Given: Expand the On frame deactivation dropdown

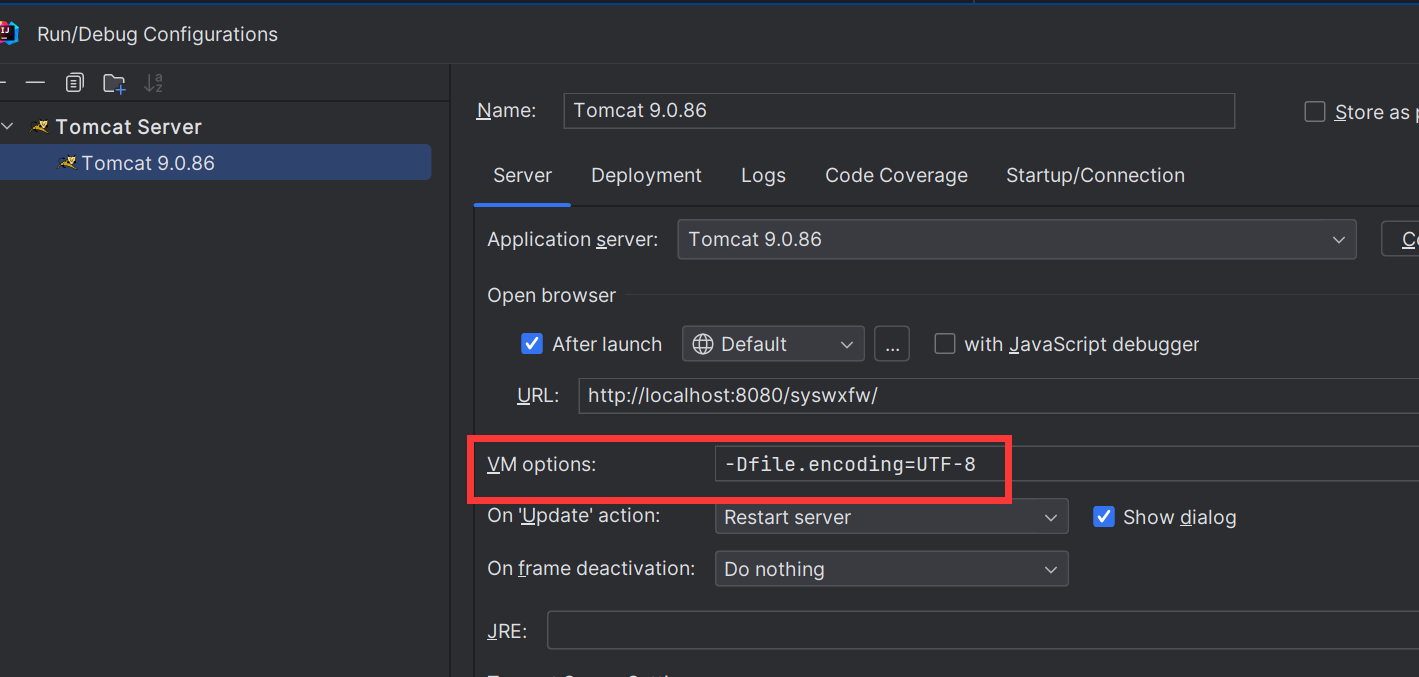Looking at the screenshot, I should click(x=890, y=569).
